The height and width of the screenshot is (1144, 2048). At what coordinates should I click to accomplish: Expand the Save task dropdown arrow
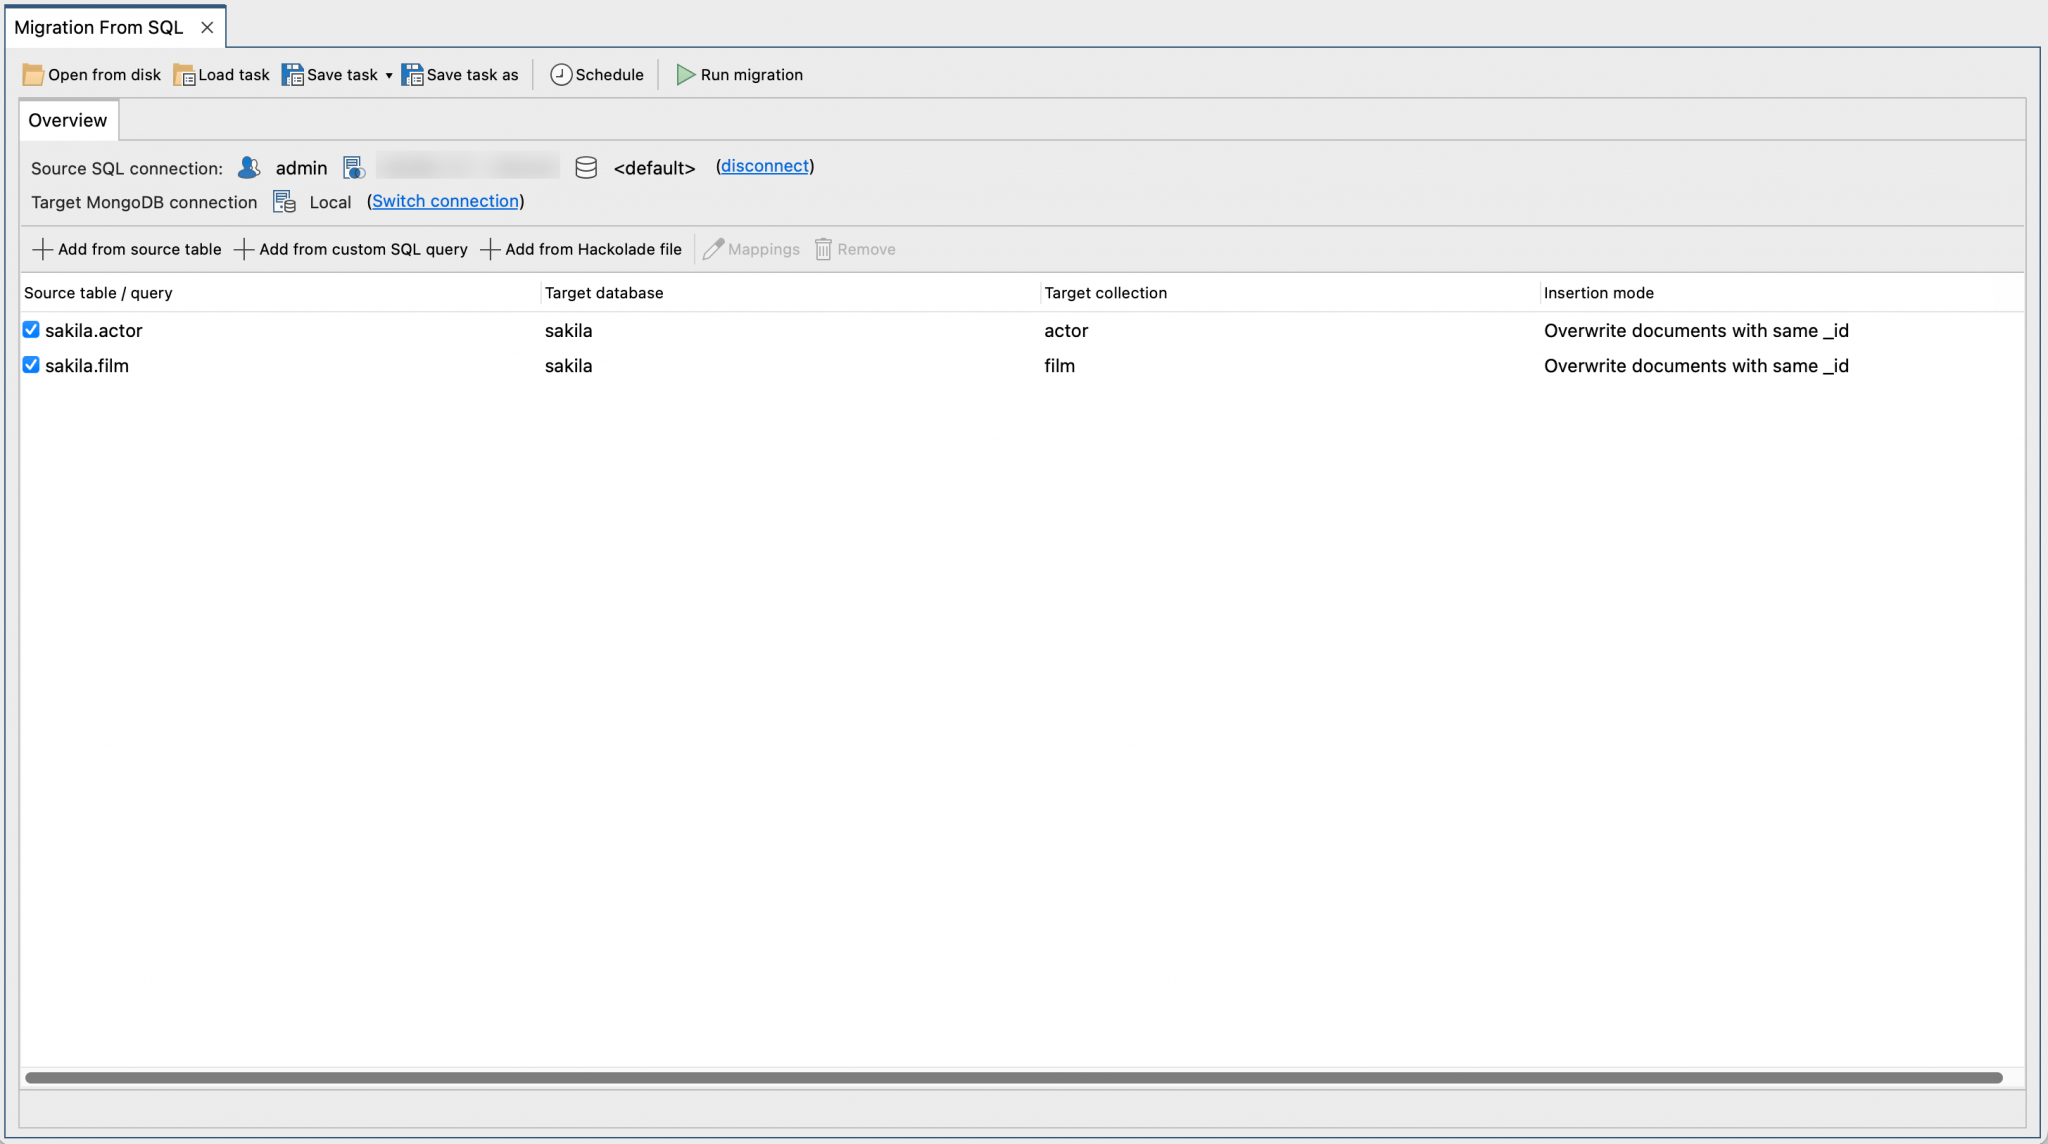click(389, 74)
